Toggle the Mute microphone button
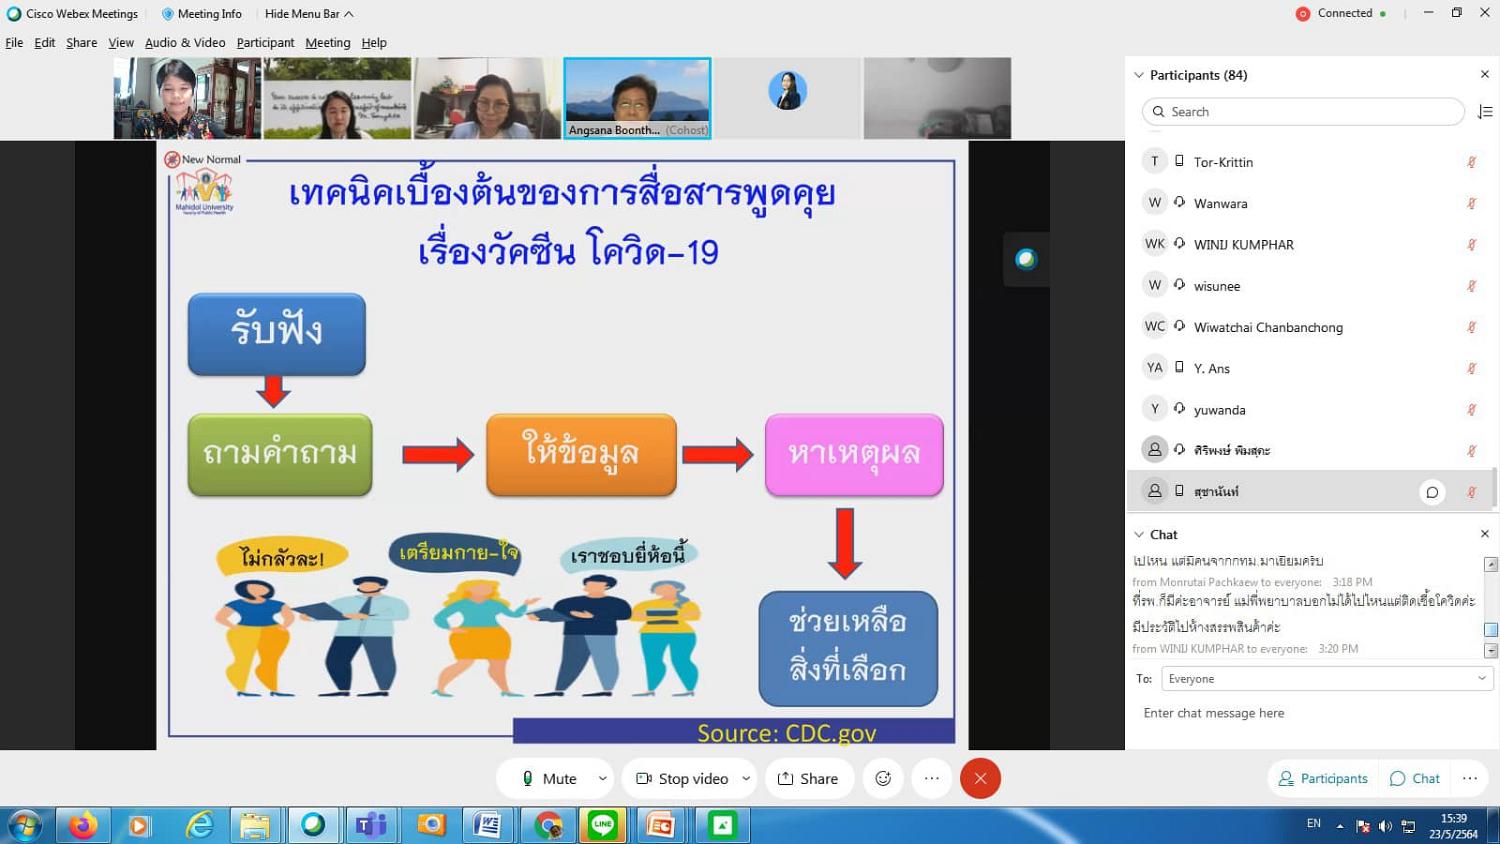The image size is (1500, 844). (x=549, y=778)
